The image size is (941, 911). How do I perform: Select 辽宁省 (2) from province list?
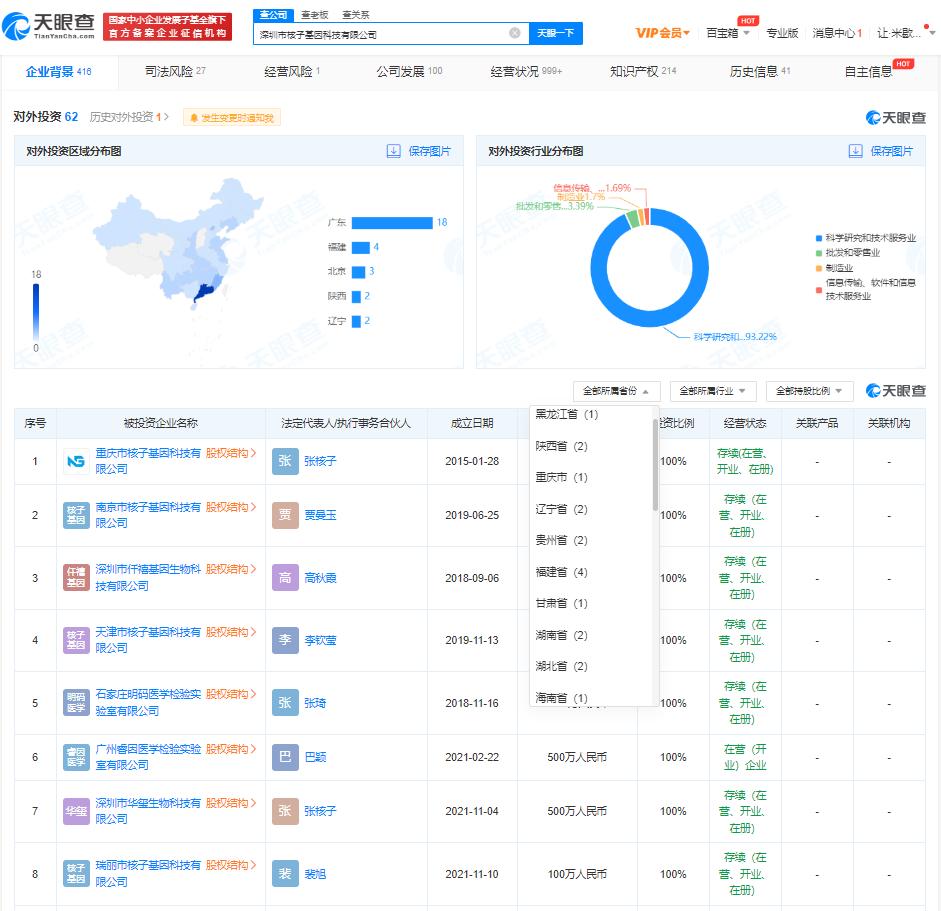(x=561, y=509)
